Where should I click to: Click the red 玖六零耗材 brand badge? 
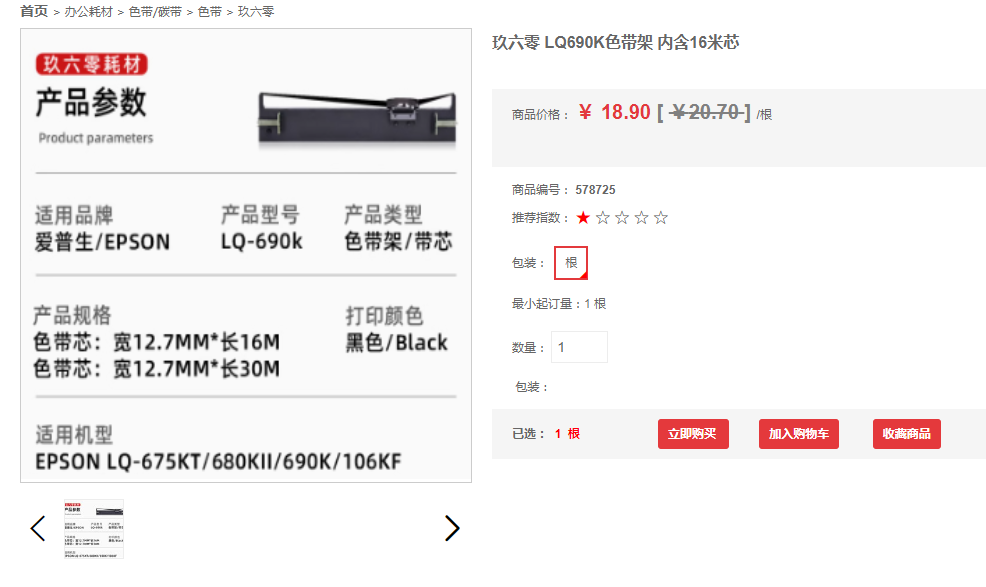(92, 64)
